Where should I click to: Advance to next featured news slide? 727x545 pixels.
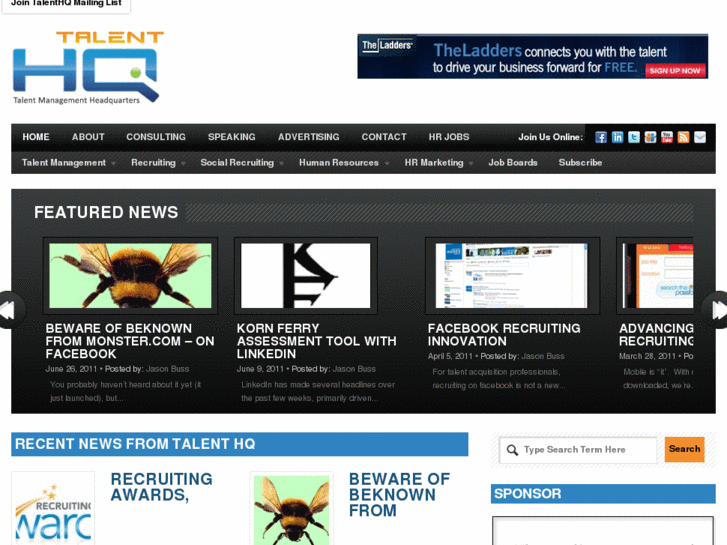click(716, 310)
